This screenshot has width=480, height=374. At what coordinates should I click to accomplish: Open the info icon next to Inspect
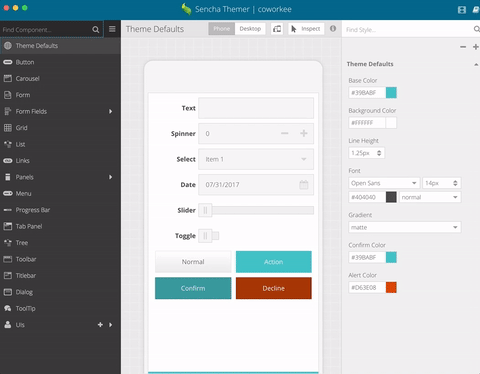pyautogui.click(x=333, y=29)
